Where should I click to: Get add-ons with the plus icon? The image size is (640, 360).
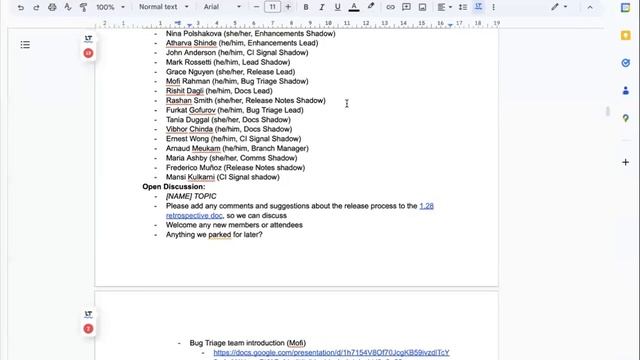(x=625, y=162)
